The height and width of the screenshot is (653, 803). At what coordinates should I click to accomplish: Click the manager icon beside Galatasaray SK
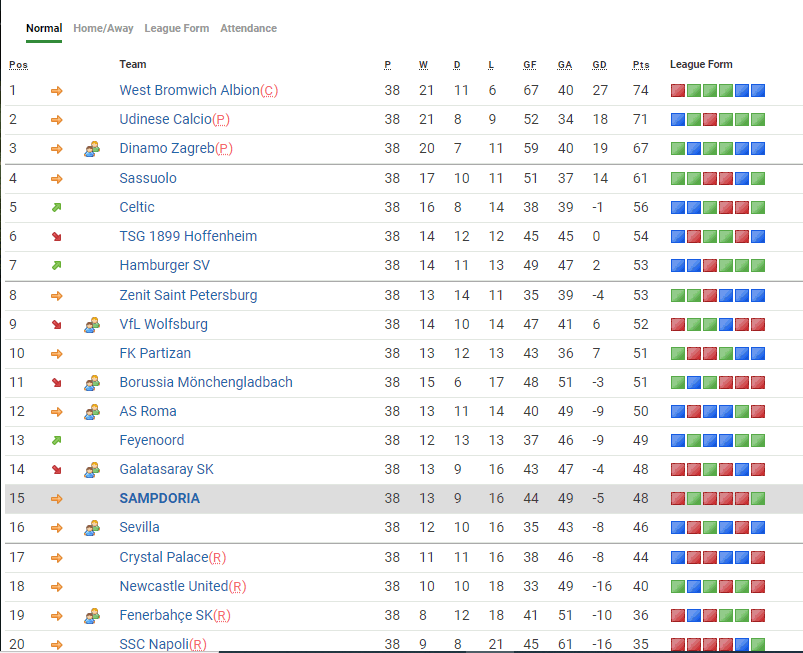click(92, 469)
